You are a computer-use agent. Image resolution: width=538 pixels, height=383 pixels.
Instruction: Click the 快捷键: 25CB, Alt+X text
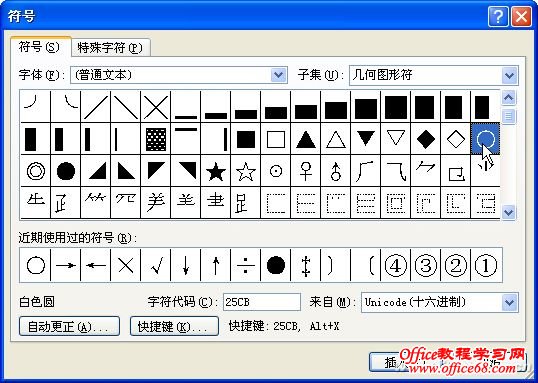(x=284, y=326)
